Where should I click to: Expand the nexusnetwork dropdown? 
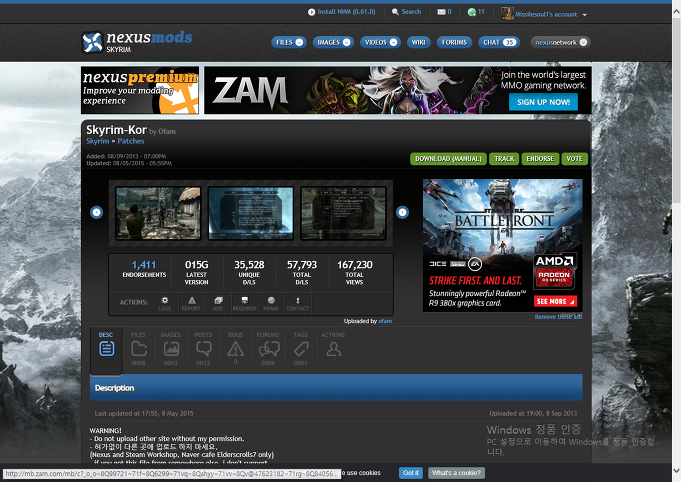(x=583, y=43)
